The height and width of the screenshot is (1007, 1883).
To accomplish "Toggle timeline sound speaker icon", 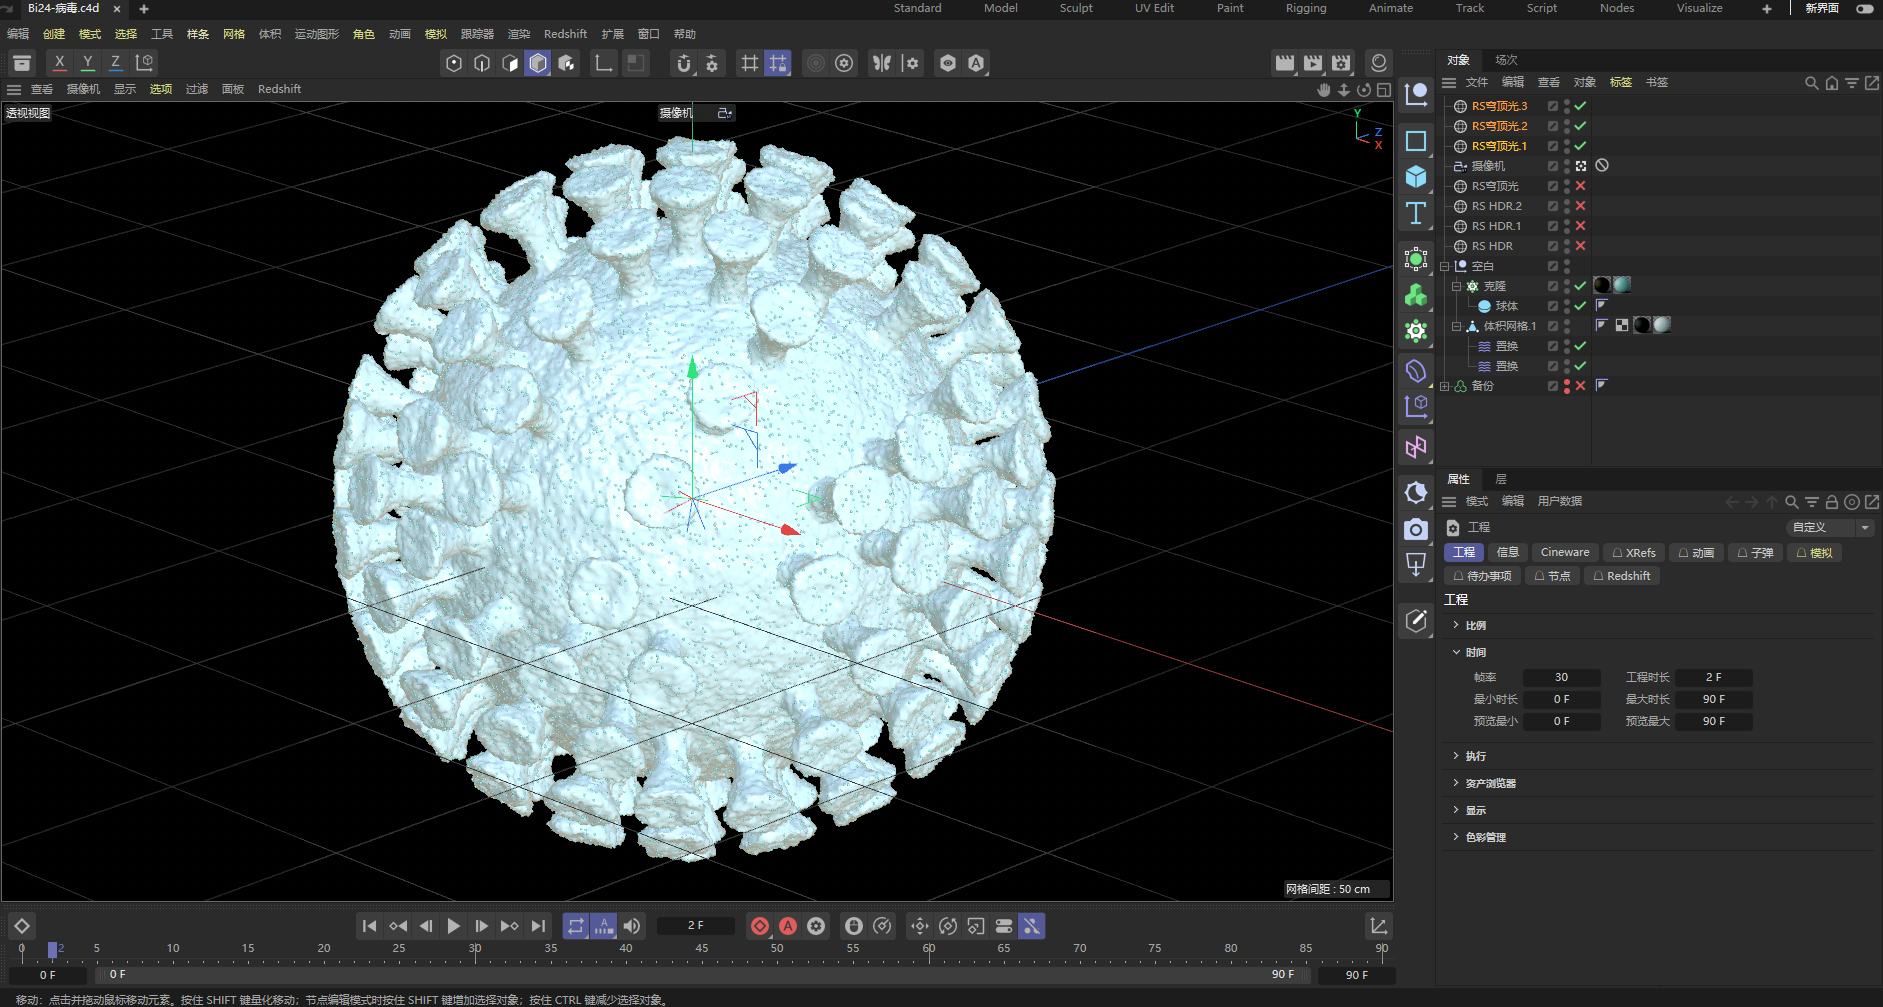I will coord(632,926).
